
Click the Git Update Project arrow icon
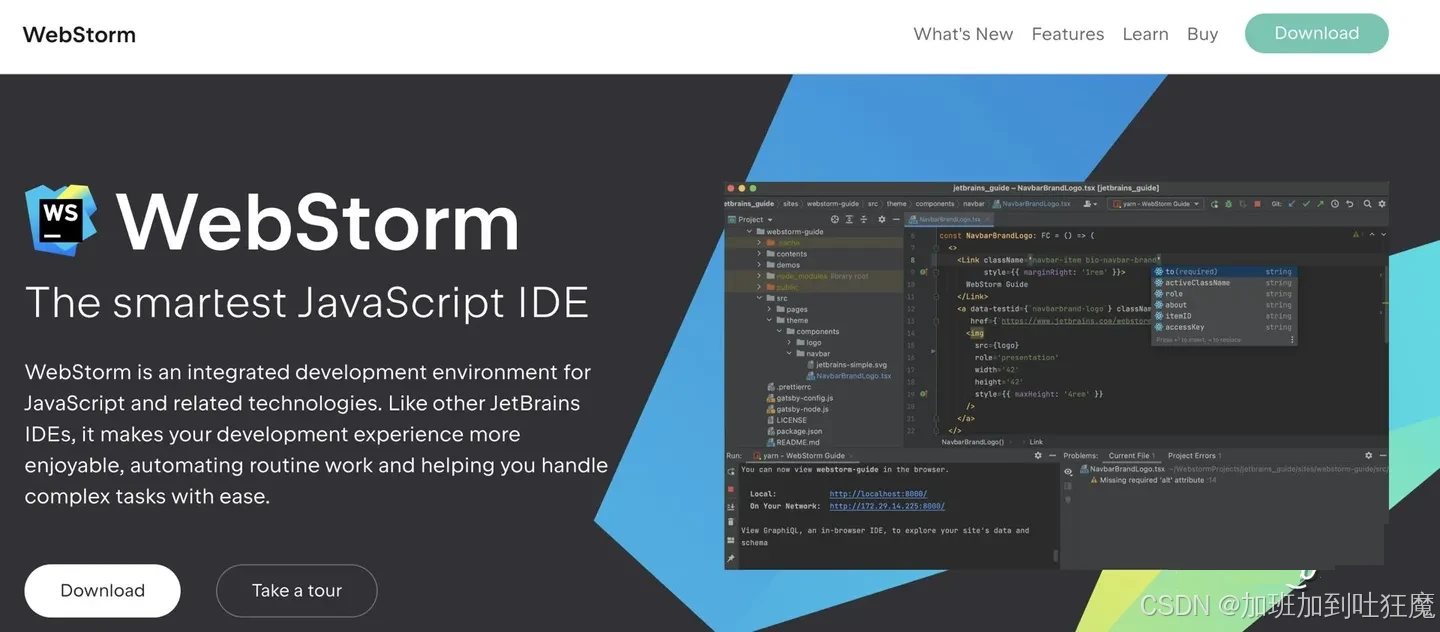[x=1292, y=204]
